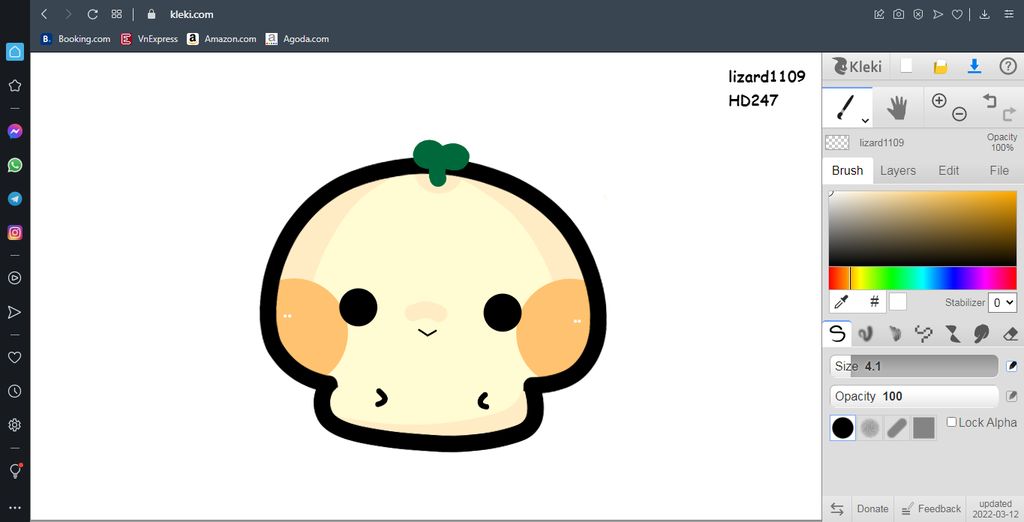Open image via yellow folder icon

[x=940, y=67]
